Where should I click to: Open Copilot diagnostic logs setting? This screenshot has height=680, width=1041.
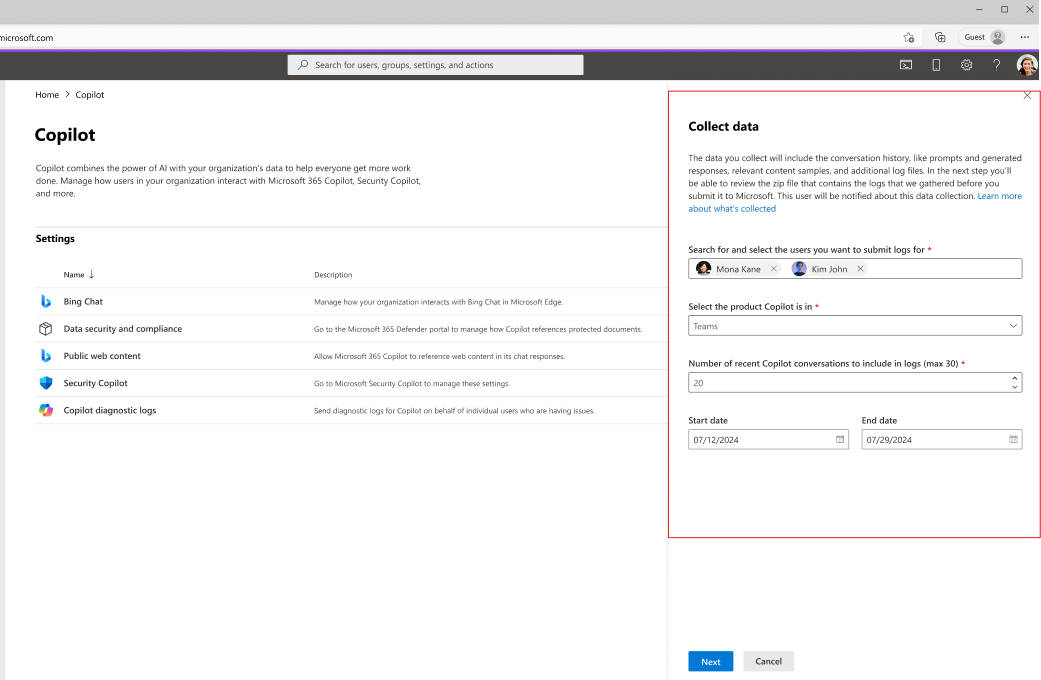110,410
